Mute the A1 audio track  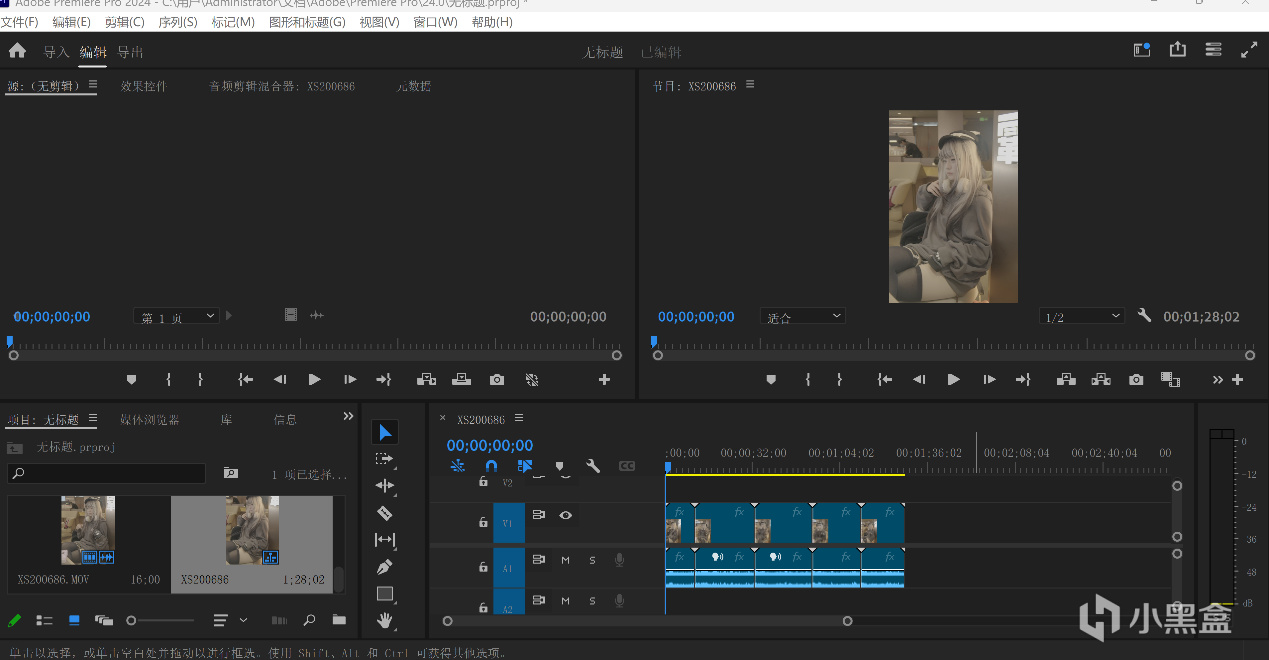point(565,560)
